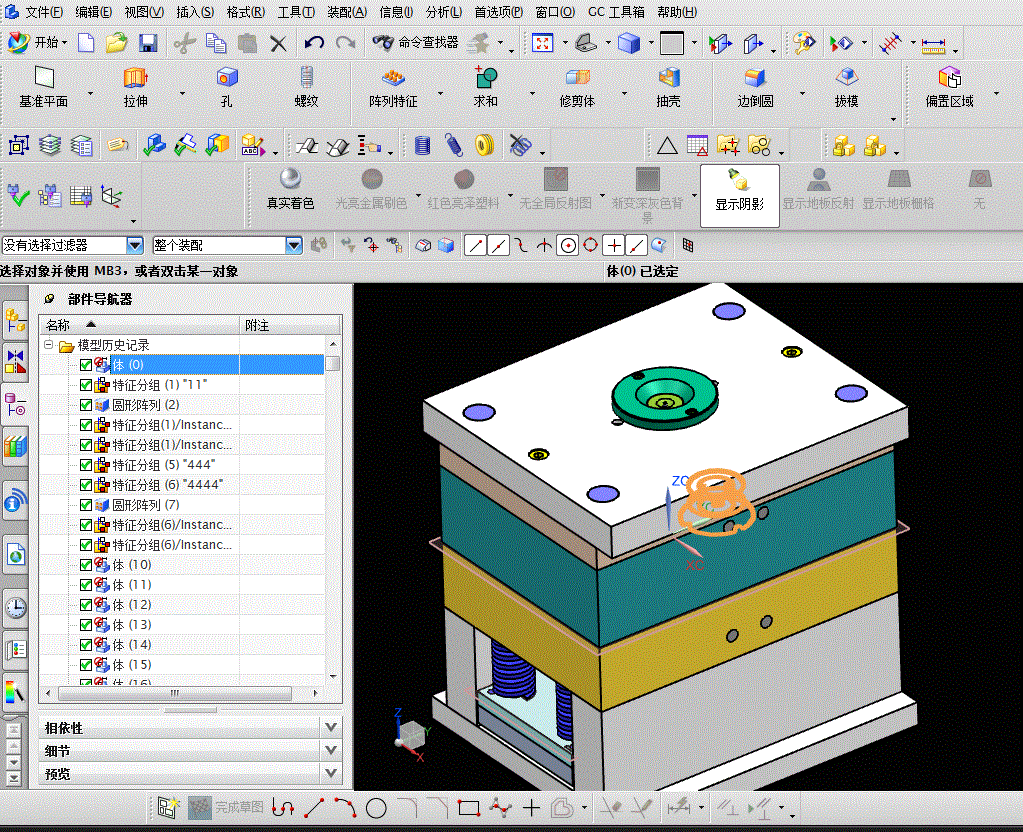Click the yellow gear wheel icon
The height and width of the screenshot is (832, 1023).
(484, 146)
